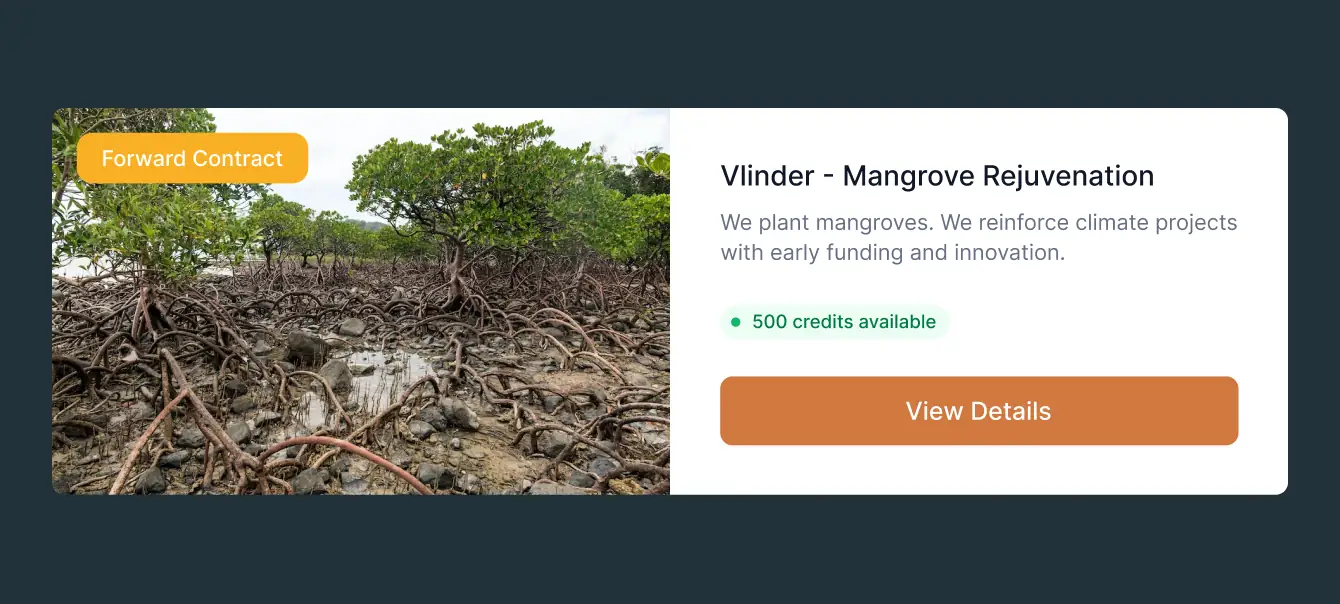Screen dimensions: 1340x604
Task: Click the line 'with early funding and innovation'
Action: pyautogui.click(x=893, y=253)
